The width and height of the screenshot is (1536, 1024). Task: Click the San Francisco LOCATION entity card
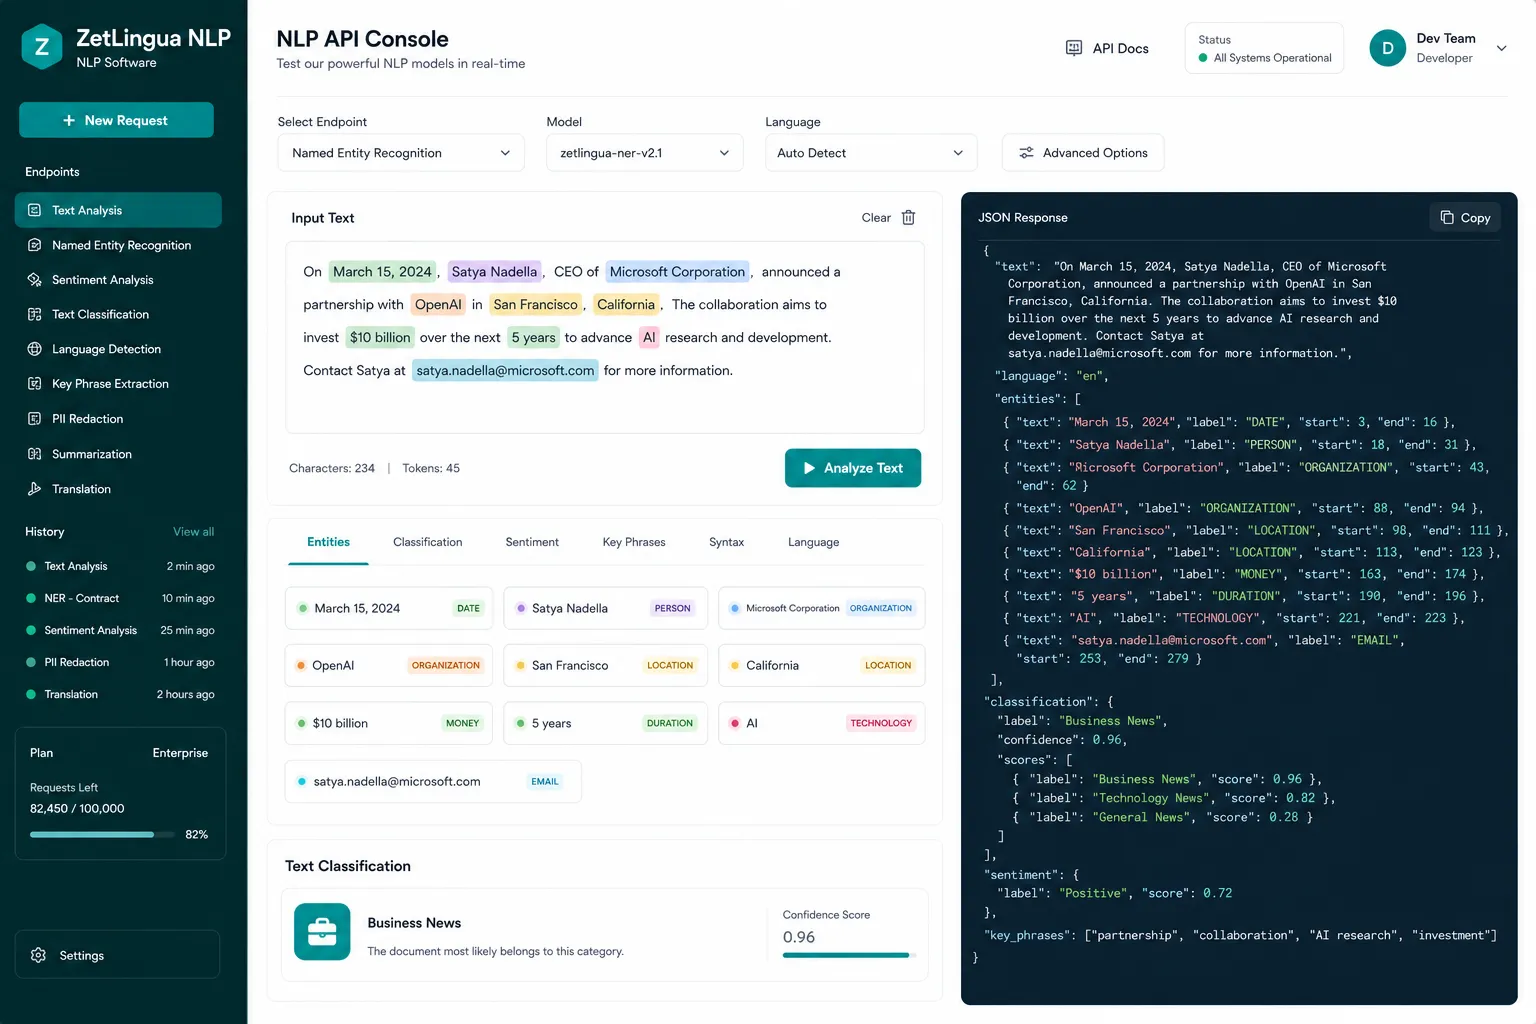605,665
